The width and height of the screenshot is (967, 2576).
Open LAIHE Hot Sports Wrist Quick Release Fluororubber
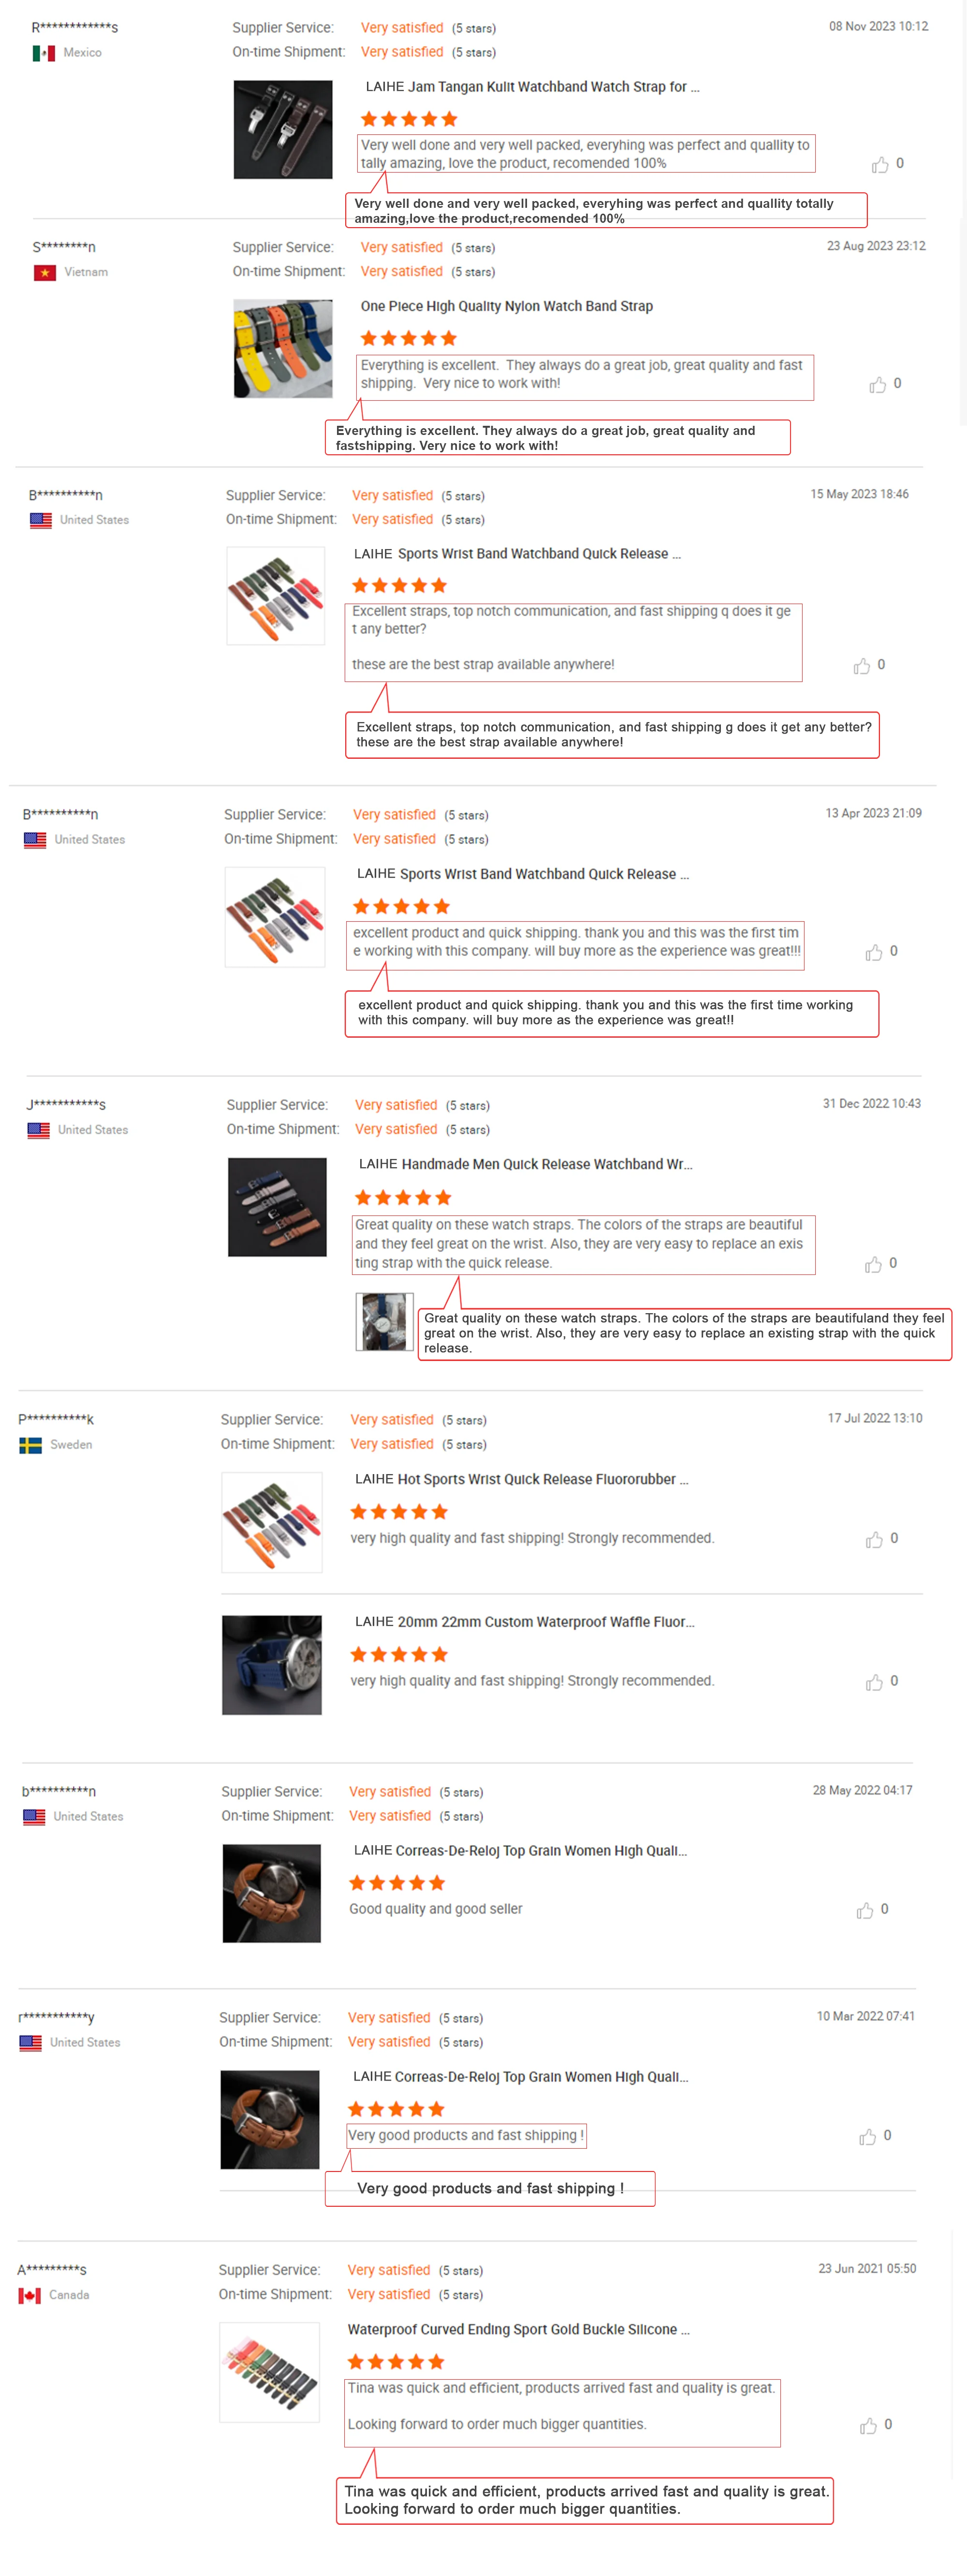521,1479
